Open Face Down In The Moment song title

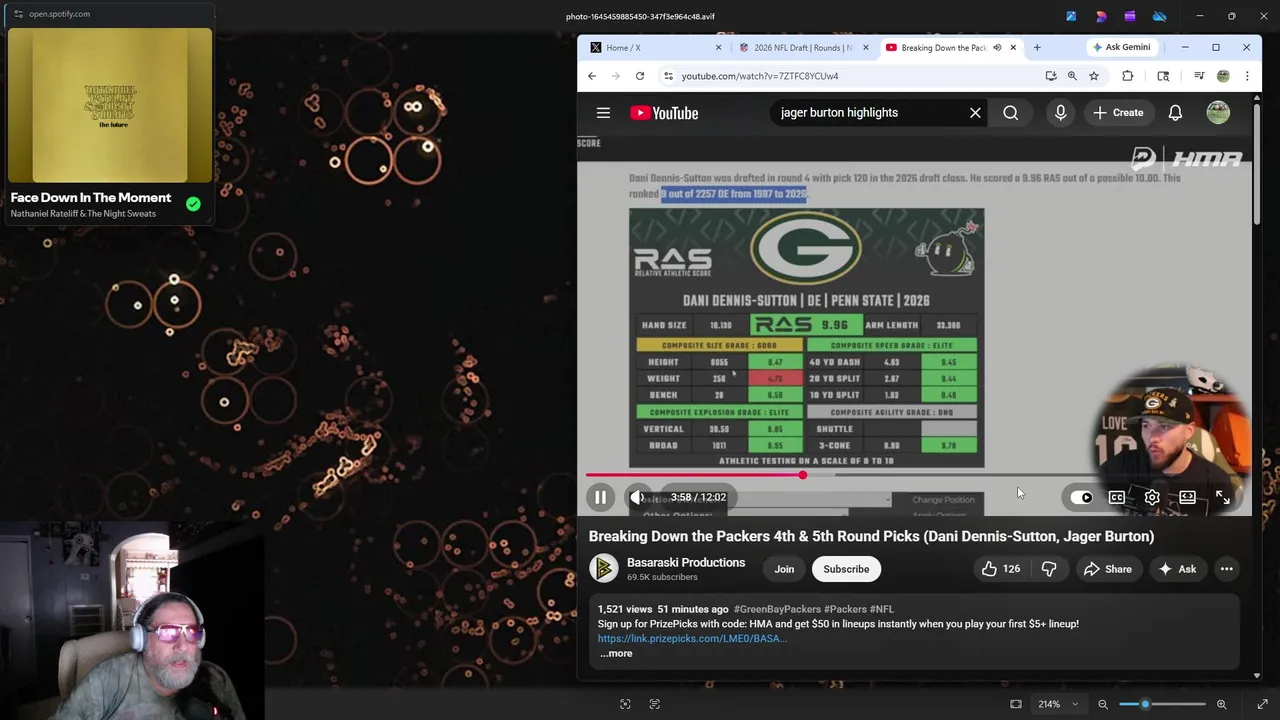coord(91,198)
